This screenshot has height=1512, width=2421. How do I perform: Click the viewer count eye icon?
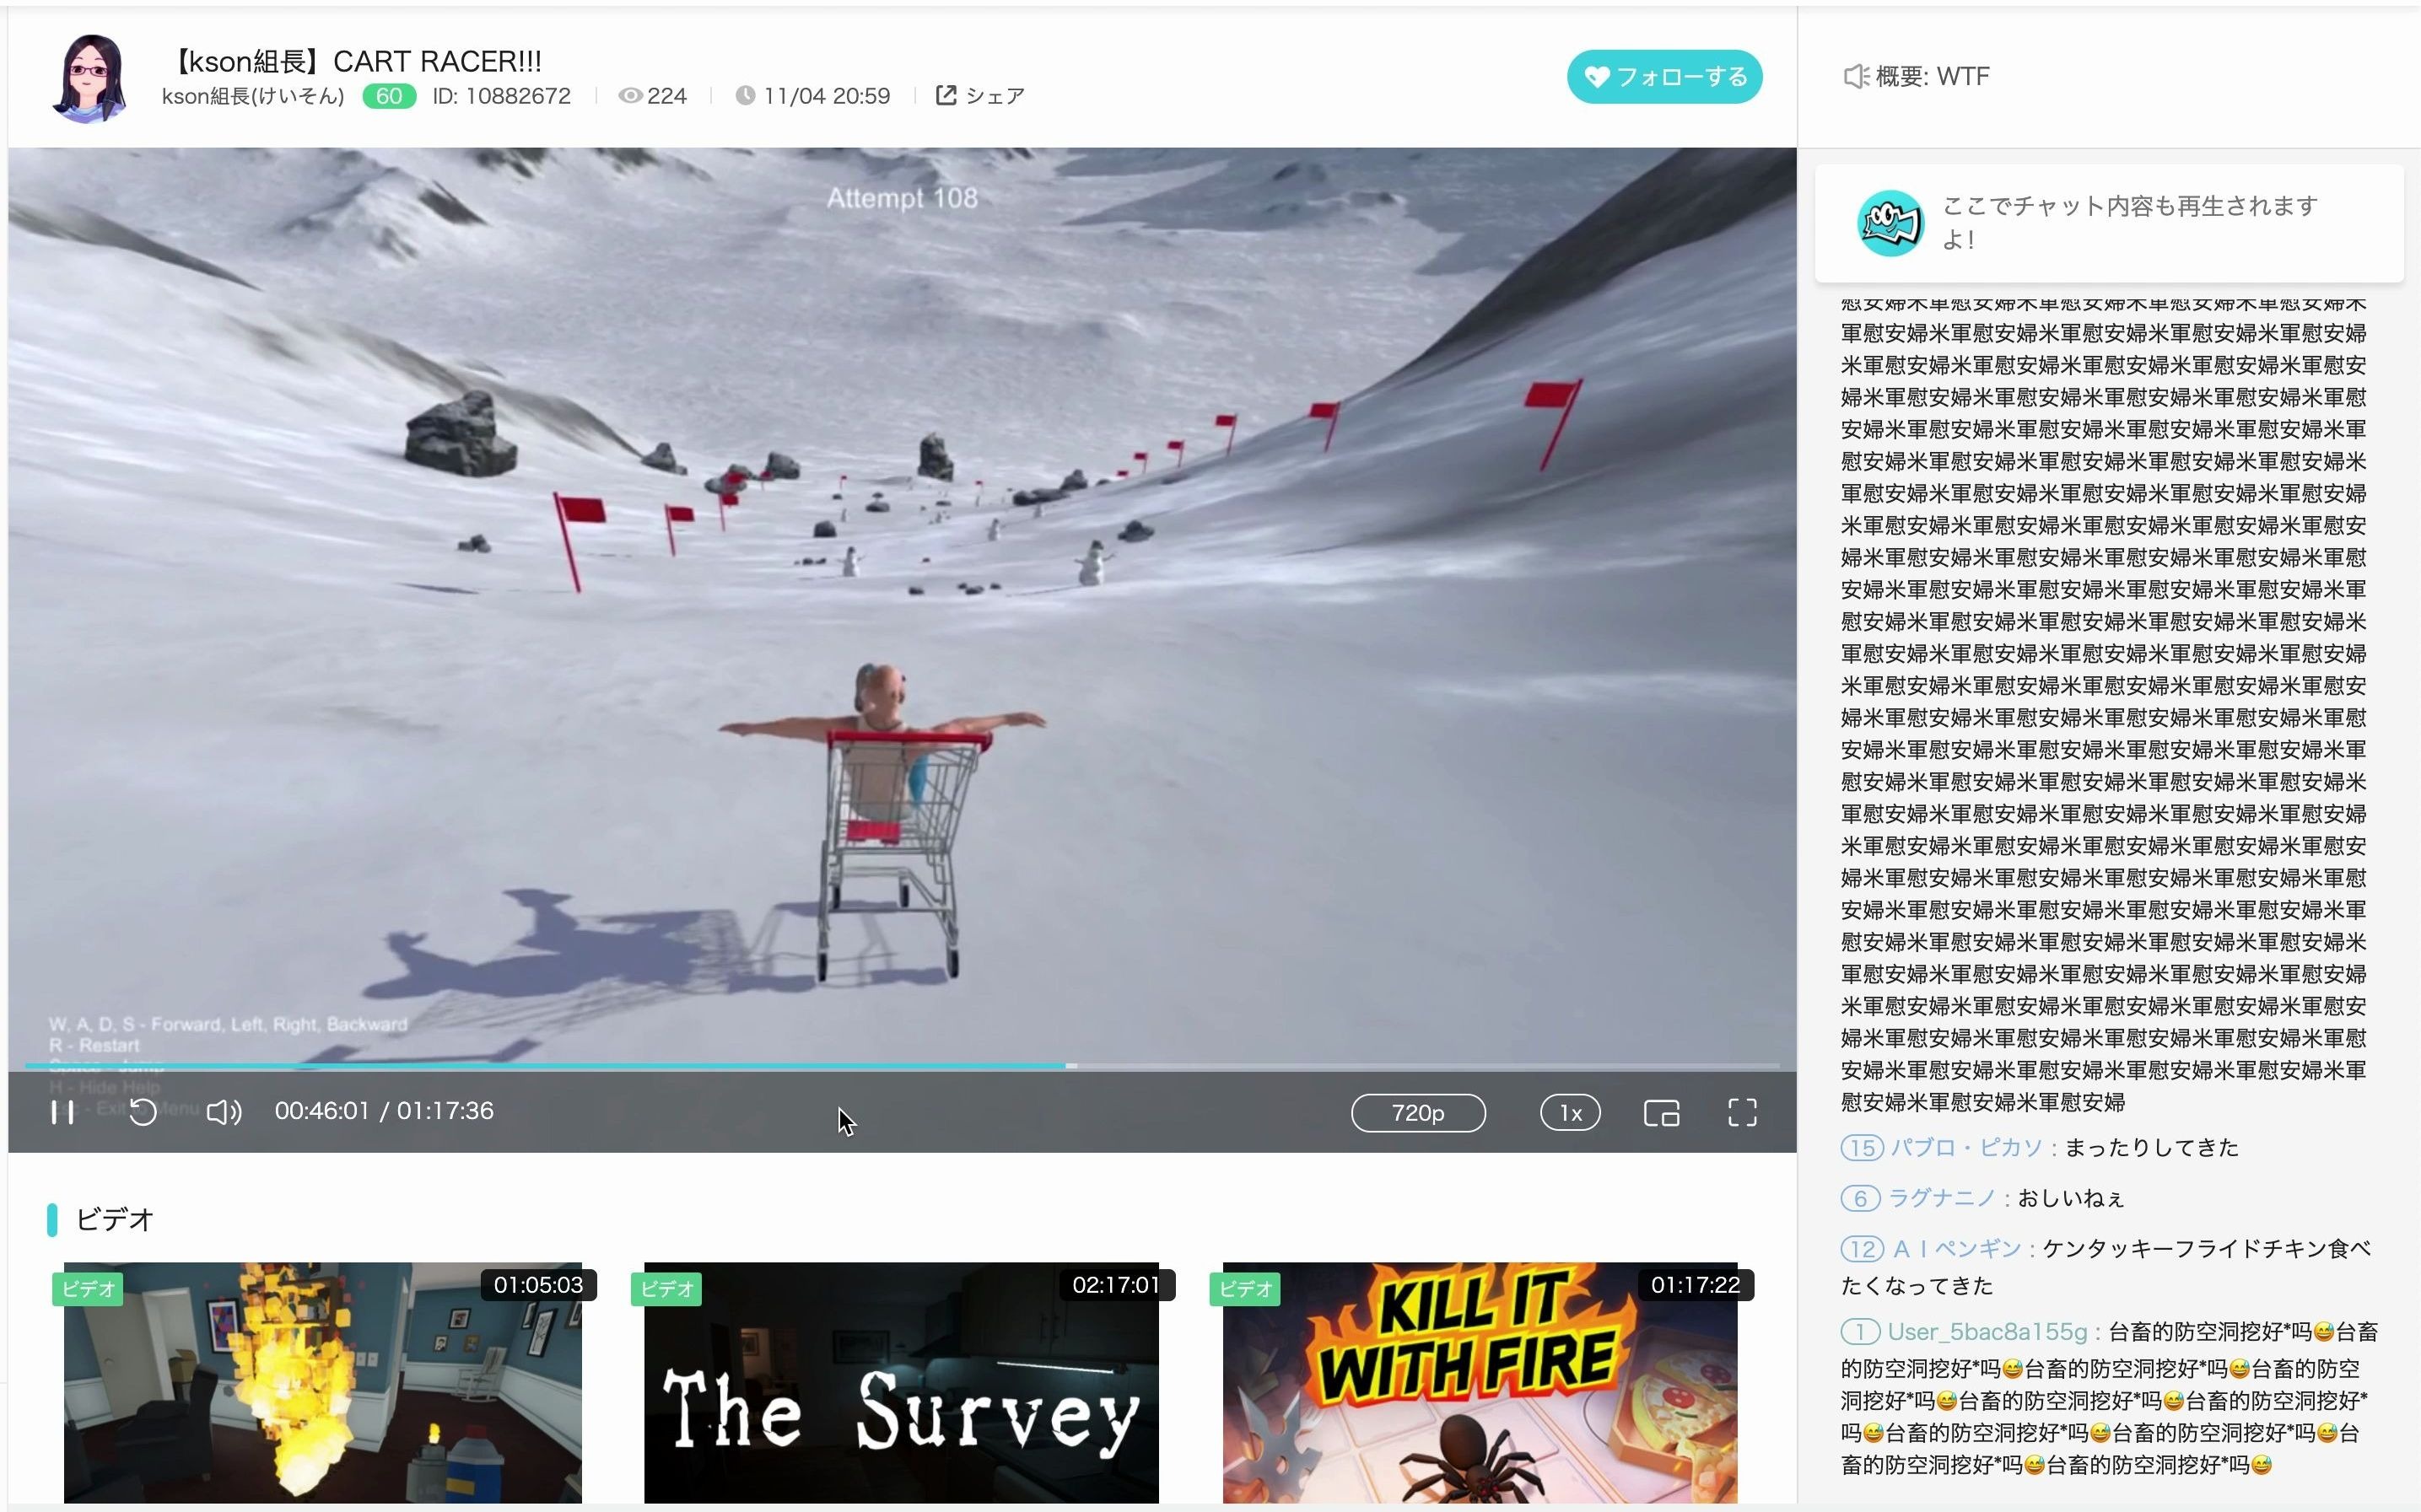[x=630, y=96]
